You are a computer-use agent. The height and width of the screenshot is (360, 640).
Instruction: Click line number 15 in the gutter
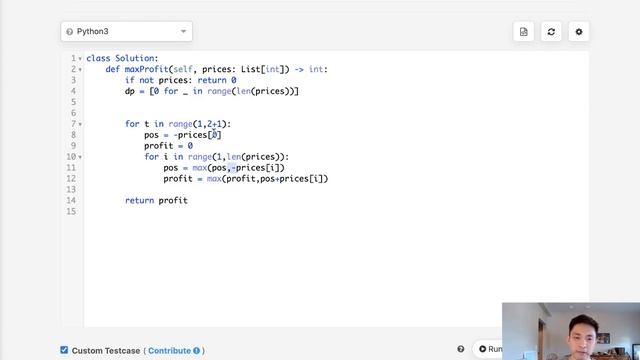(71, 211)
